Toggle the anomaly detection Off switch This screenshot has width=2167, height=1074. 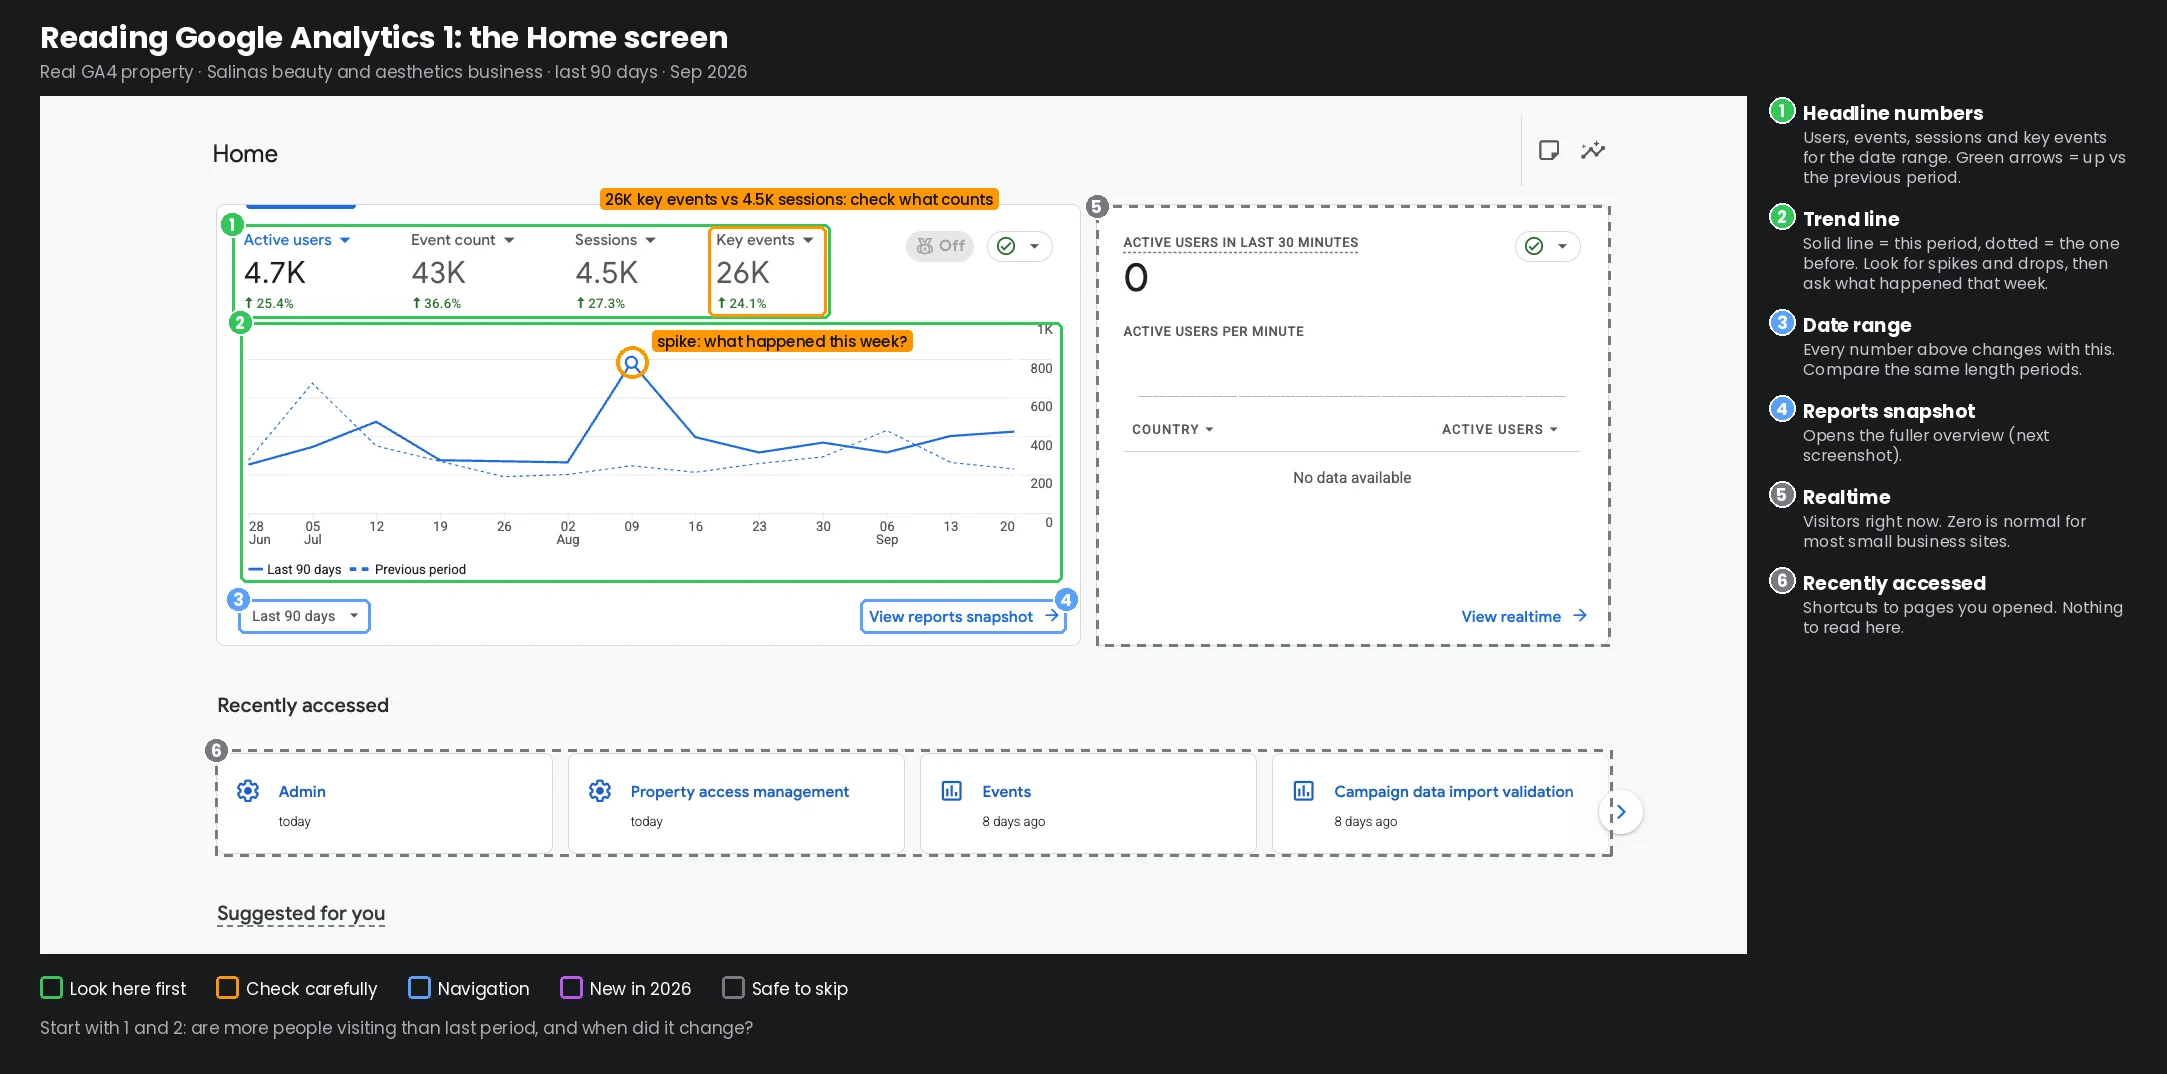click(x=940, y=246)
